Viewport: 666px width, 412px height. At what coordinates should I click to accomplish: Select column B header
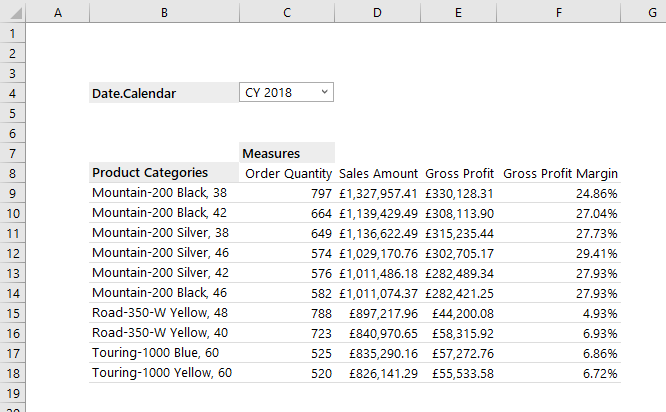(163, 11)
